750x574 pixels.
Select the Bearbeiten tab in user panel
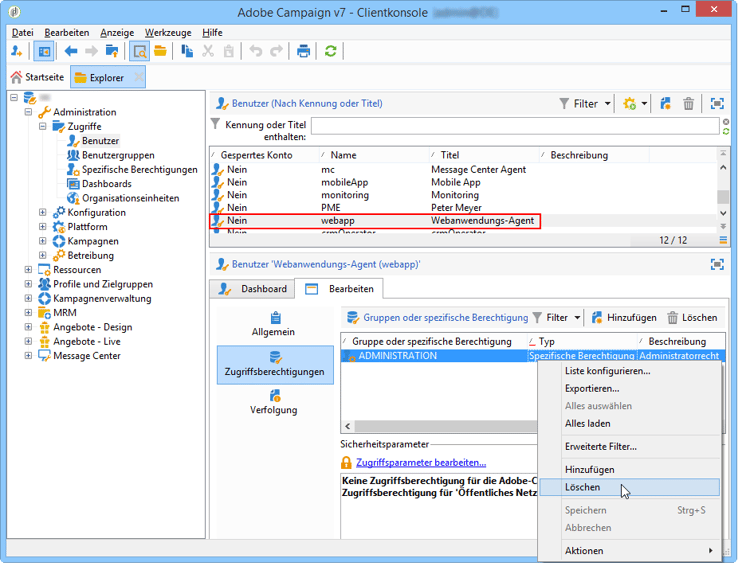[x=339, y=289]
